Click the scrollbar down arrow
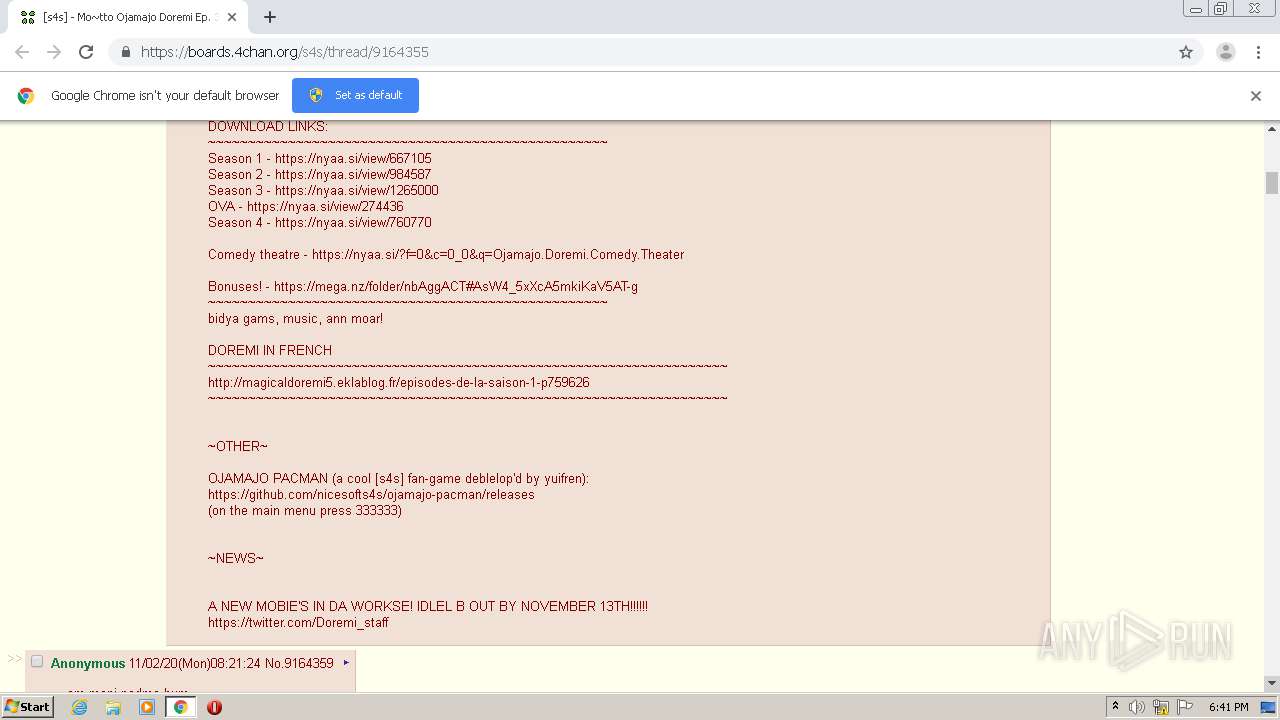This screenshot has width=1280, height=720. [x=1272, y=683]
